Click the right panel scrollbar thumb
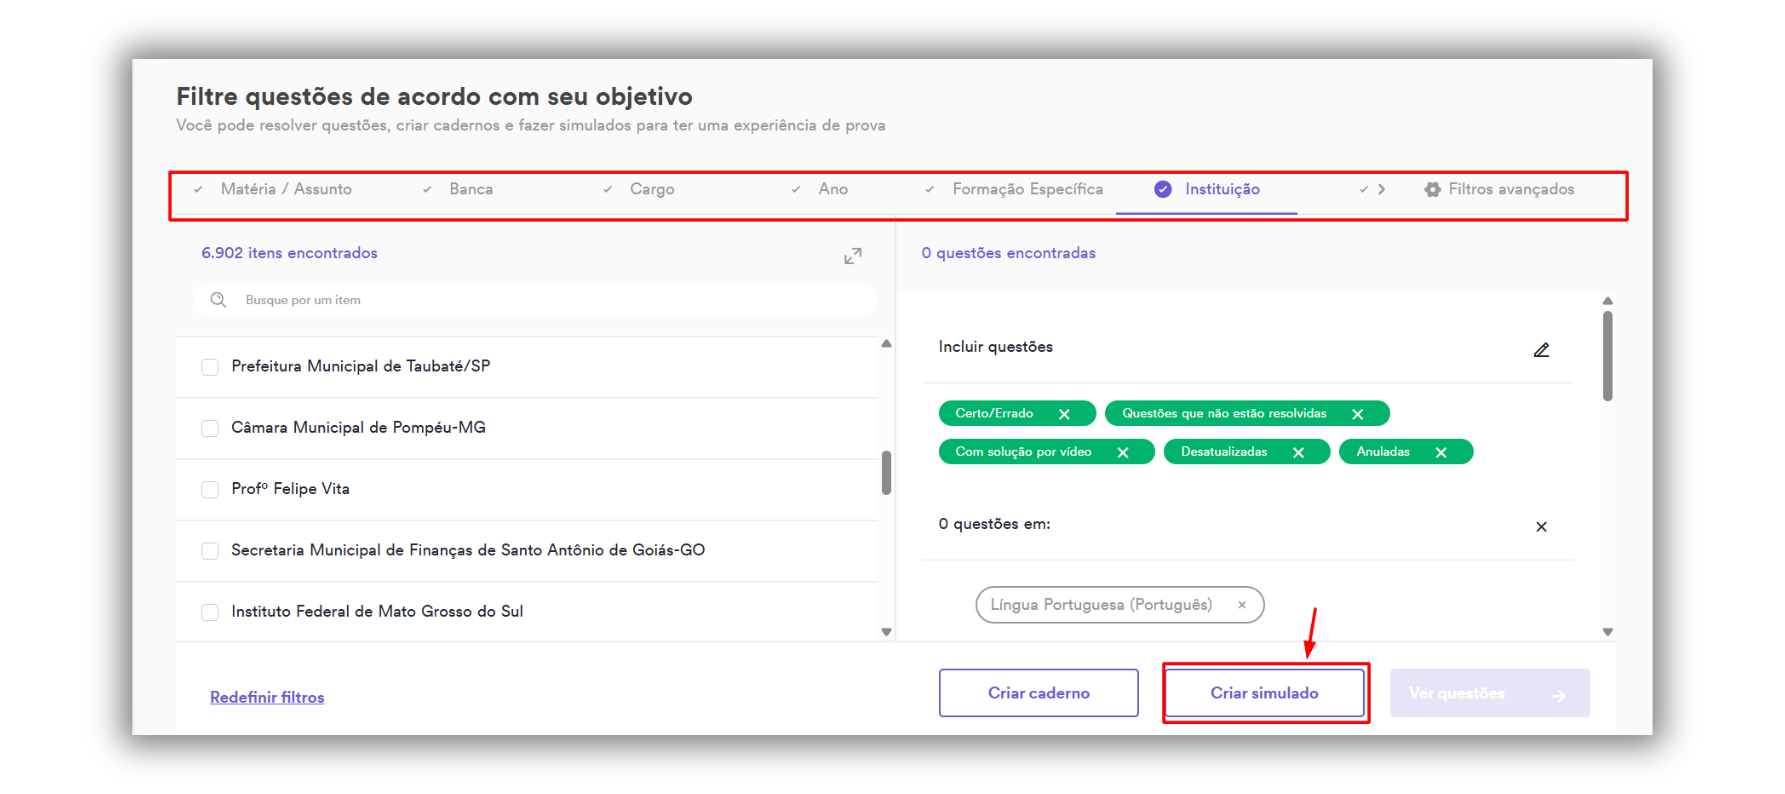 coord(1608,356)
